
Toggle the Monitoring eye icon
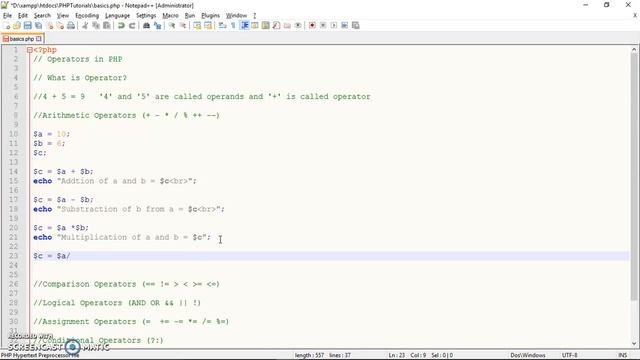[x=298, y=25]
